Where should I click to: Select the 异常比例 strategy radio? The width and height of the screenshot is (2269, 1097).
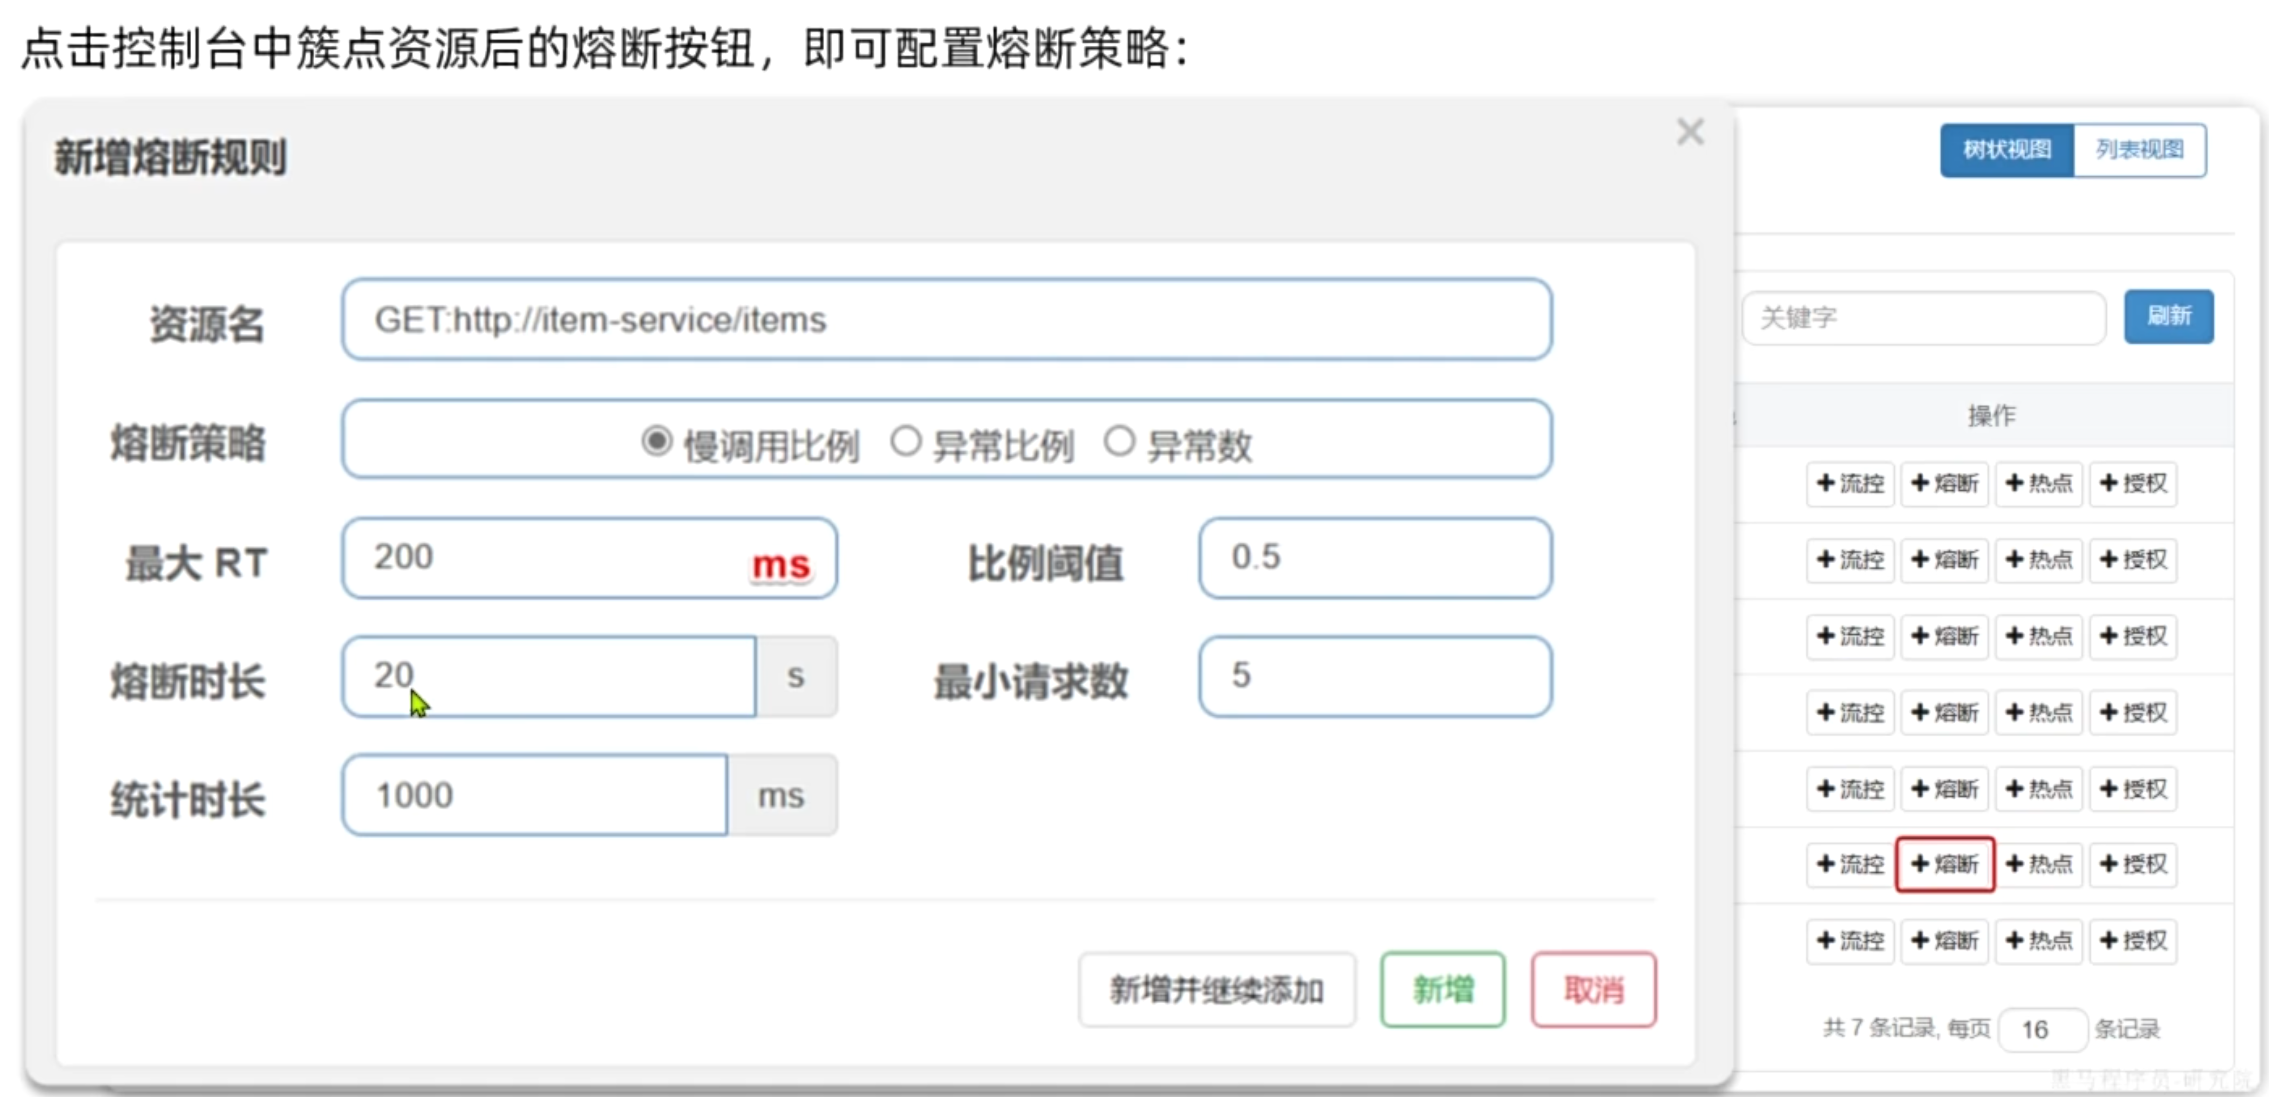click(x=905, y=441)
